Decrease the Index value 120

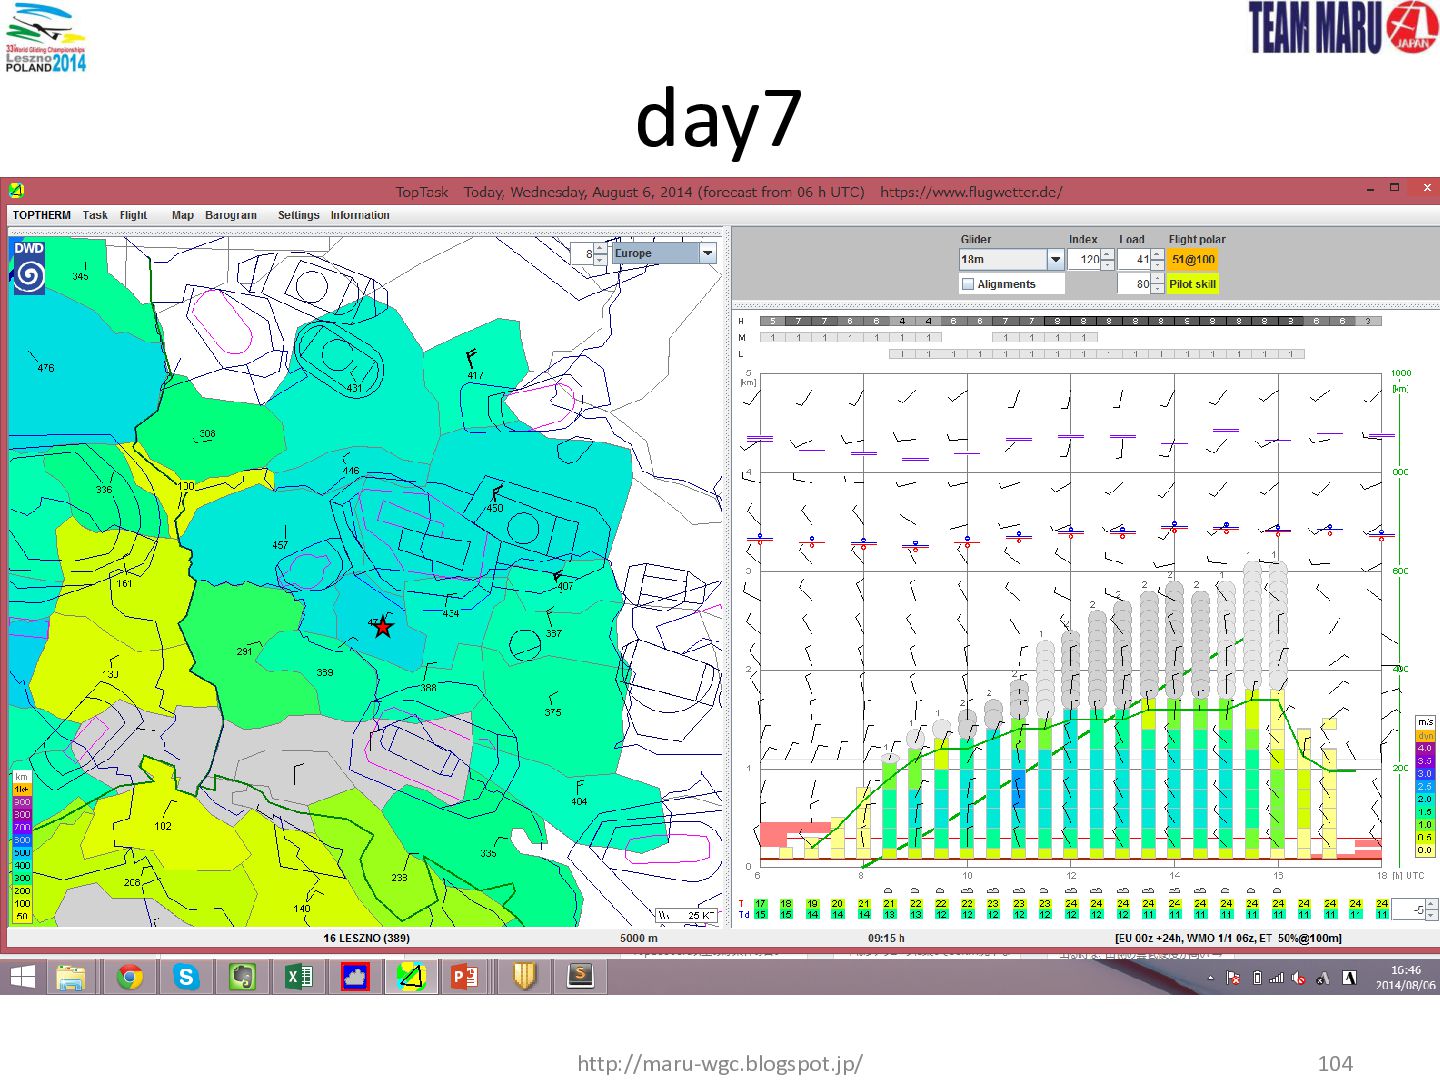(1108, 265)
